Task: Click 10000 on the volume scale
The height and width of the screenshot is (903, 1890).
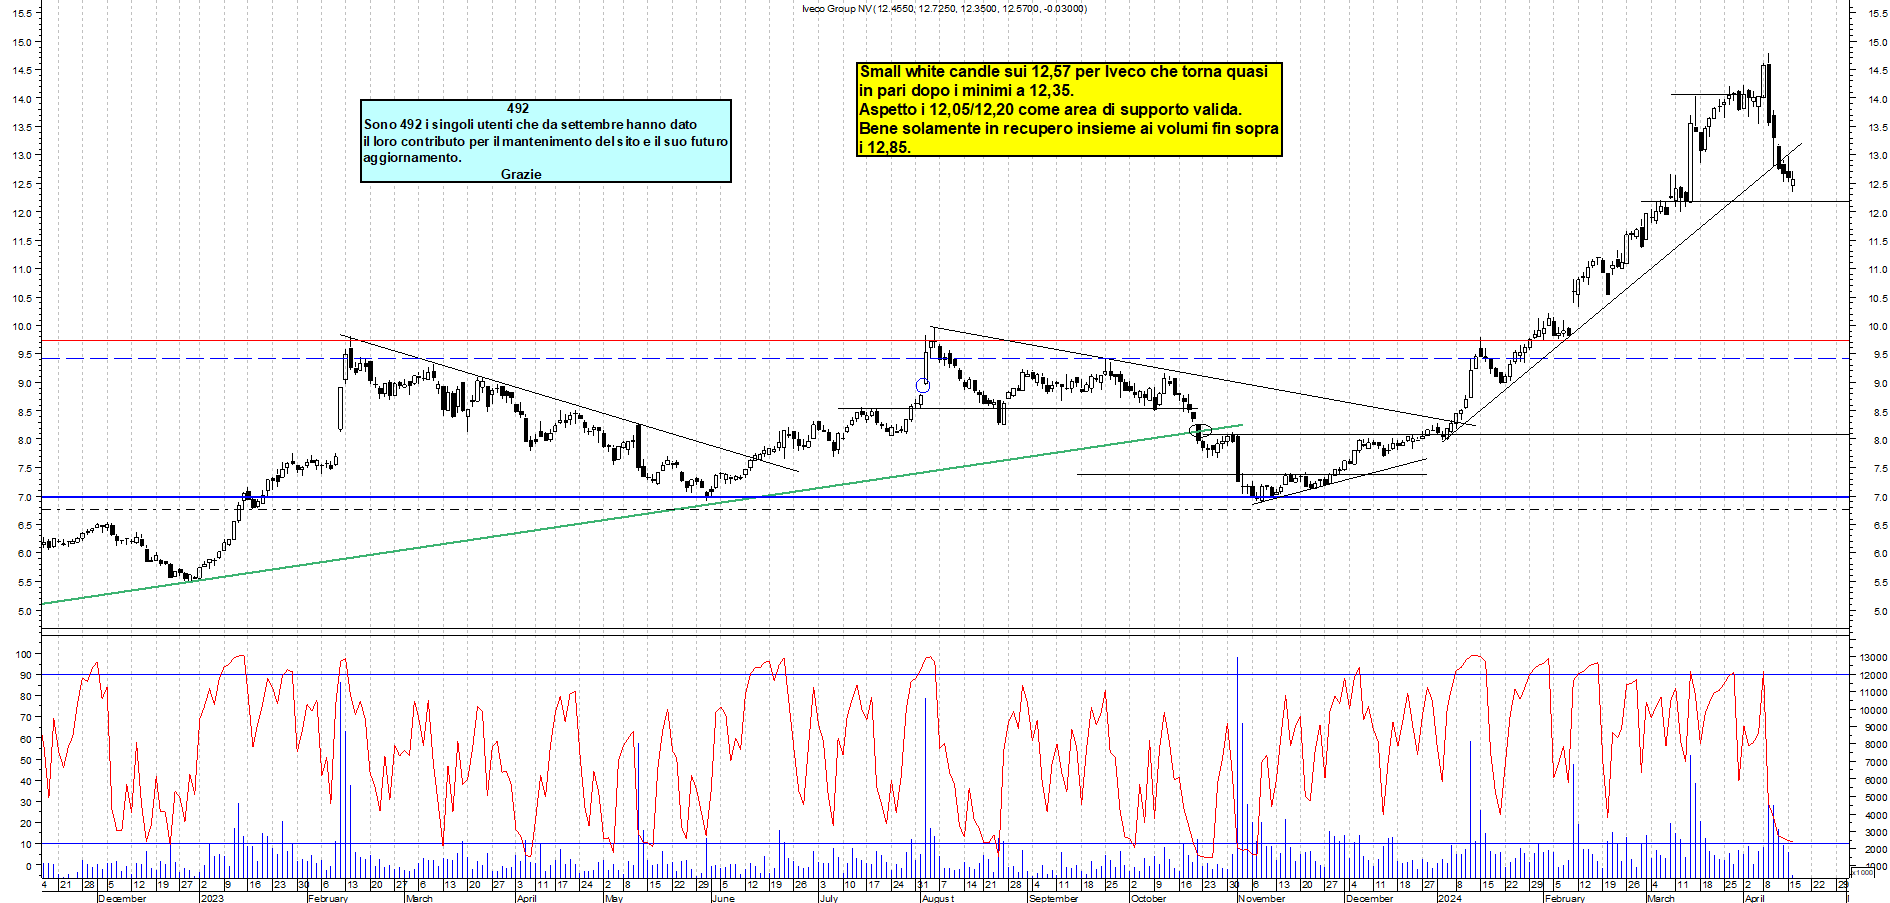Action: (x=1873, y=710)
